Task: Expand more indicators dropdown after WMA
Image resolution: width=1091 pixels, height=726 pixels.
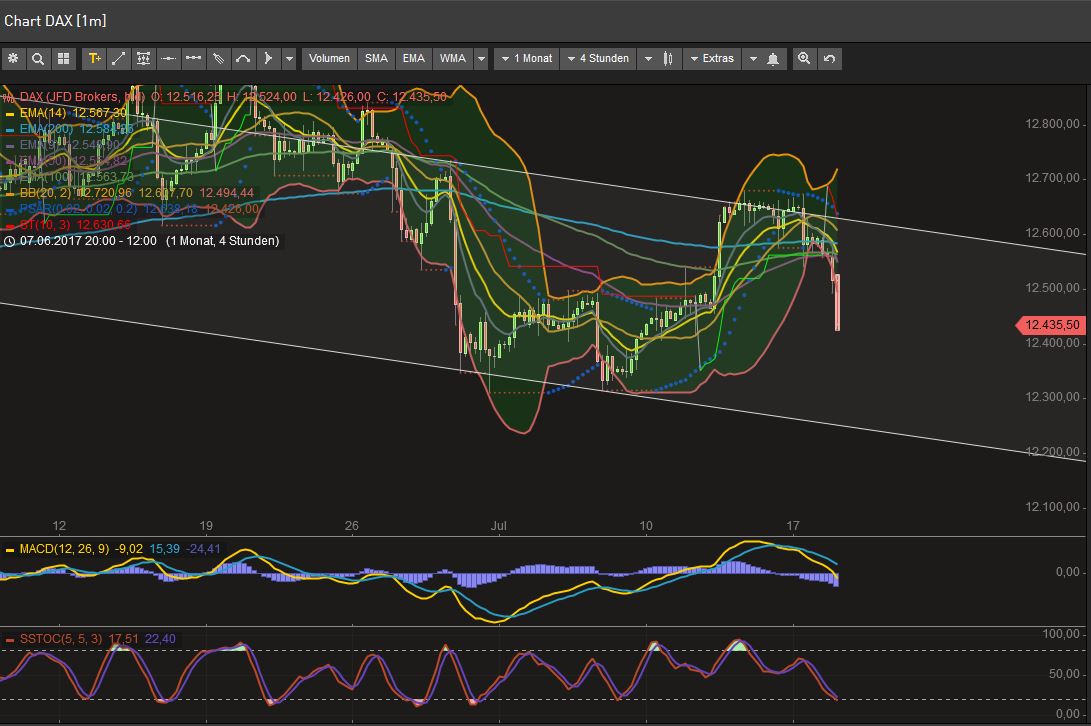Action: click(481, 58)
